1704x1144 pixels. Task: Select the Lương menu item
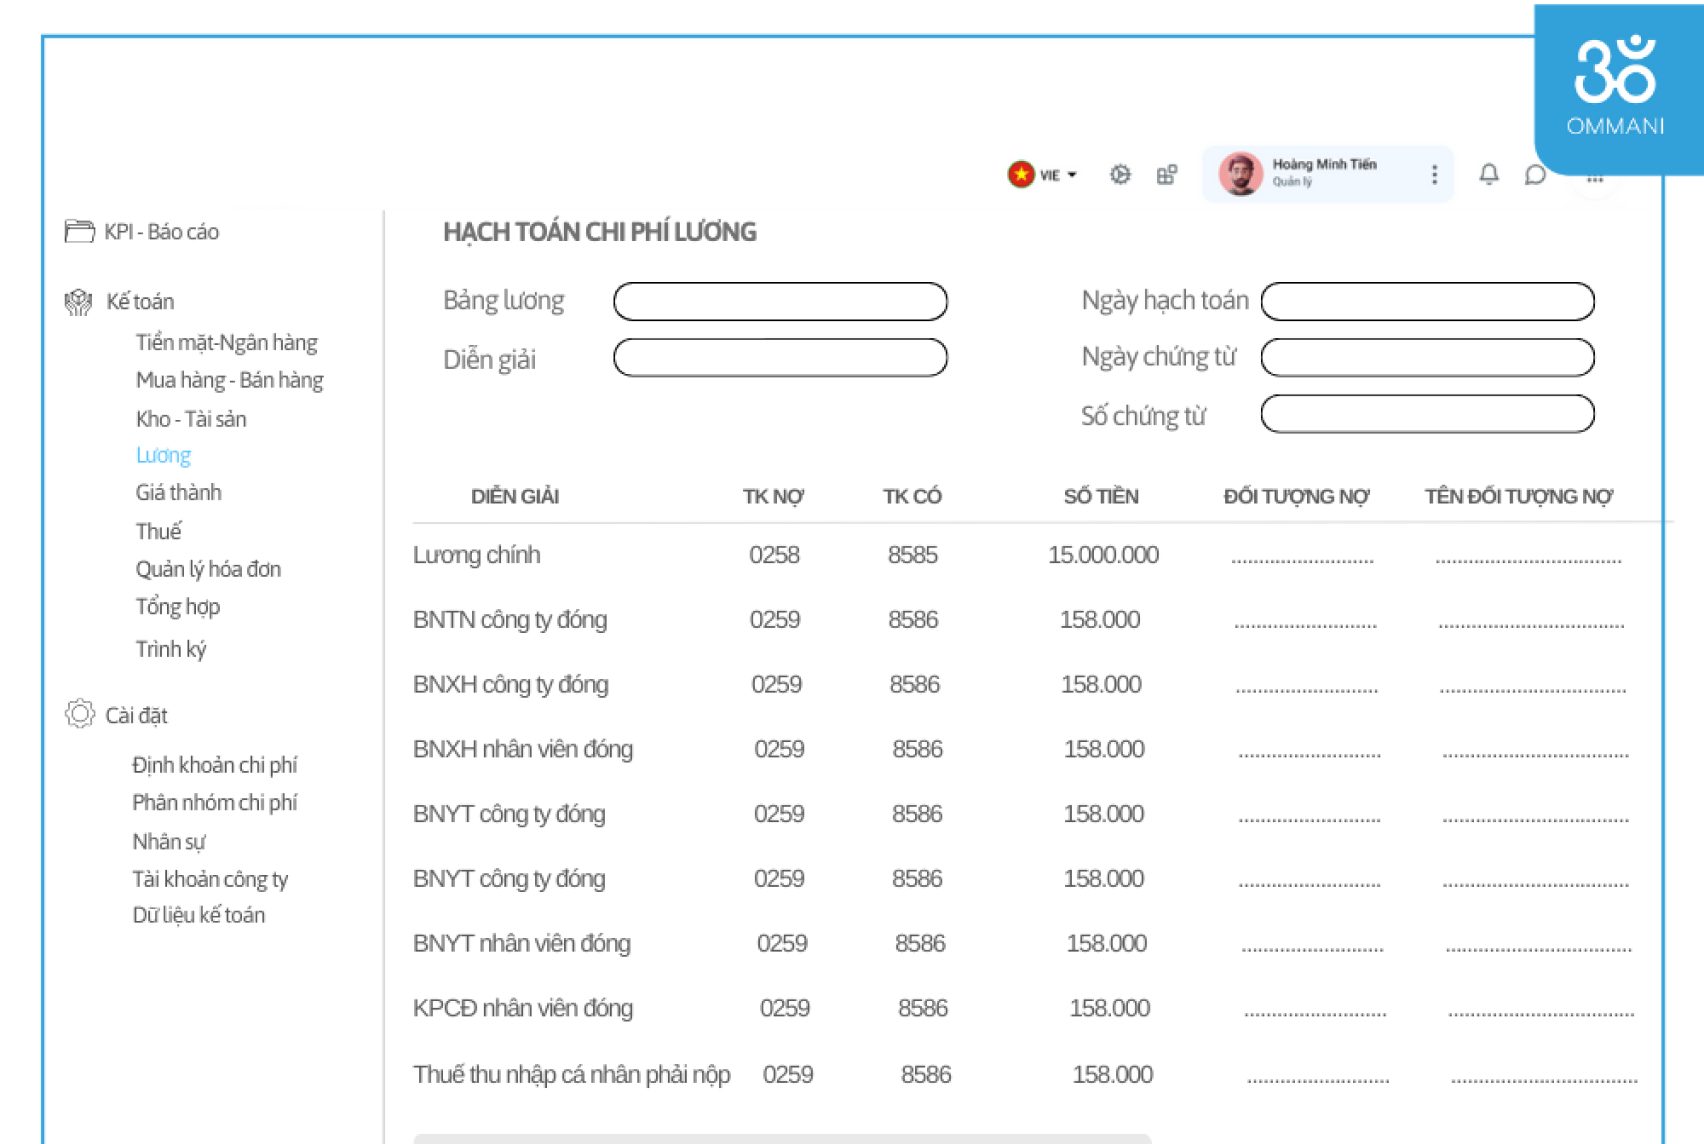click(163, 455)
